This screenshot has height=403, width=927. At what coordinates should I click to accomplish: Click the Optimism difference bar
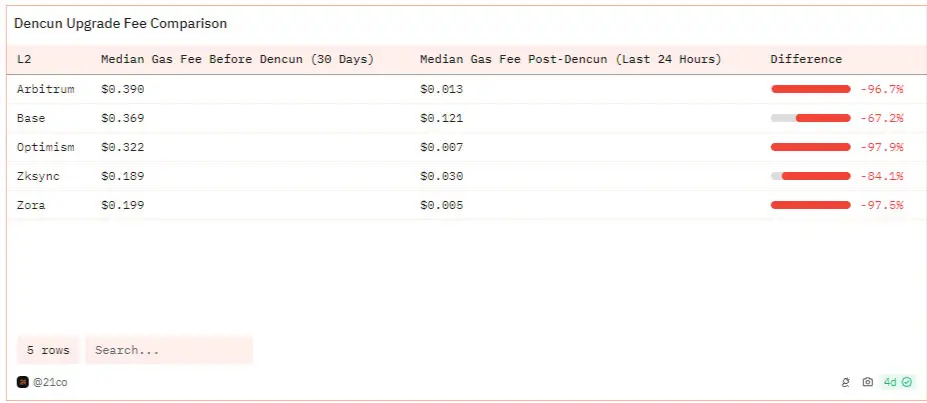click(811, 147)
